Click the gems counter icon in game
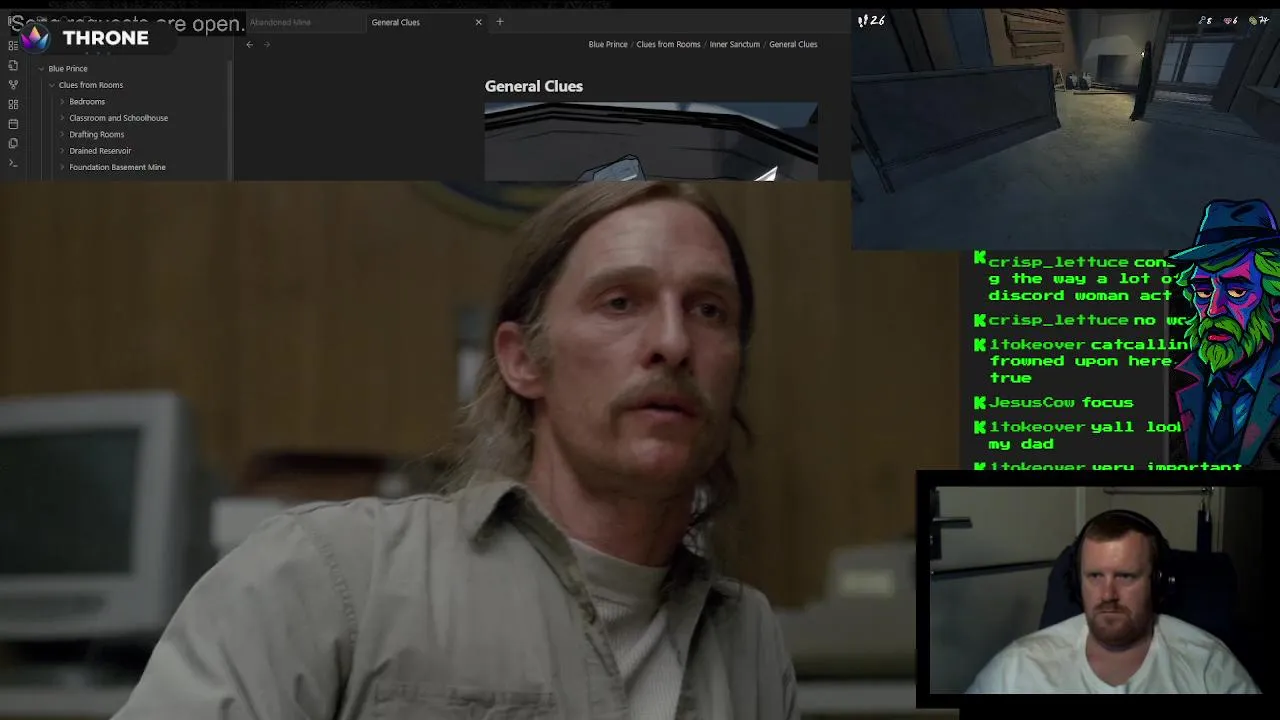The image size is (1280, 720). click(x=1227, y=20)
